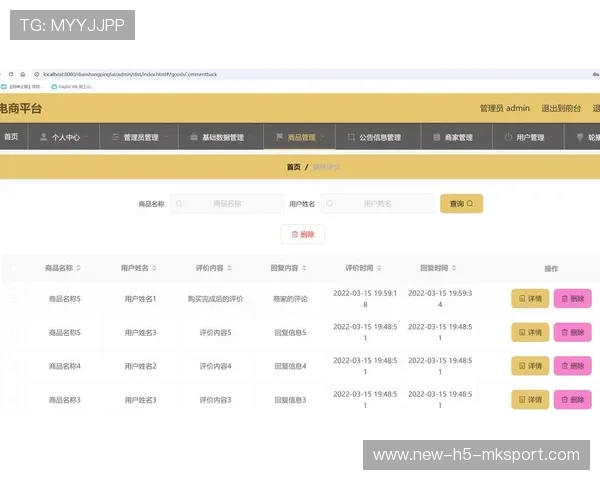Sort table by 评价时间 column arrows
The image size is (600, 480).
click(379, 268)
